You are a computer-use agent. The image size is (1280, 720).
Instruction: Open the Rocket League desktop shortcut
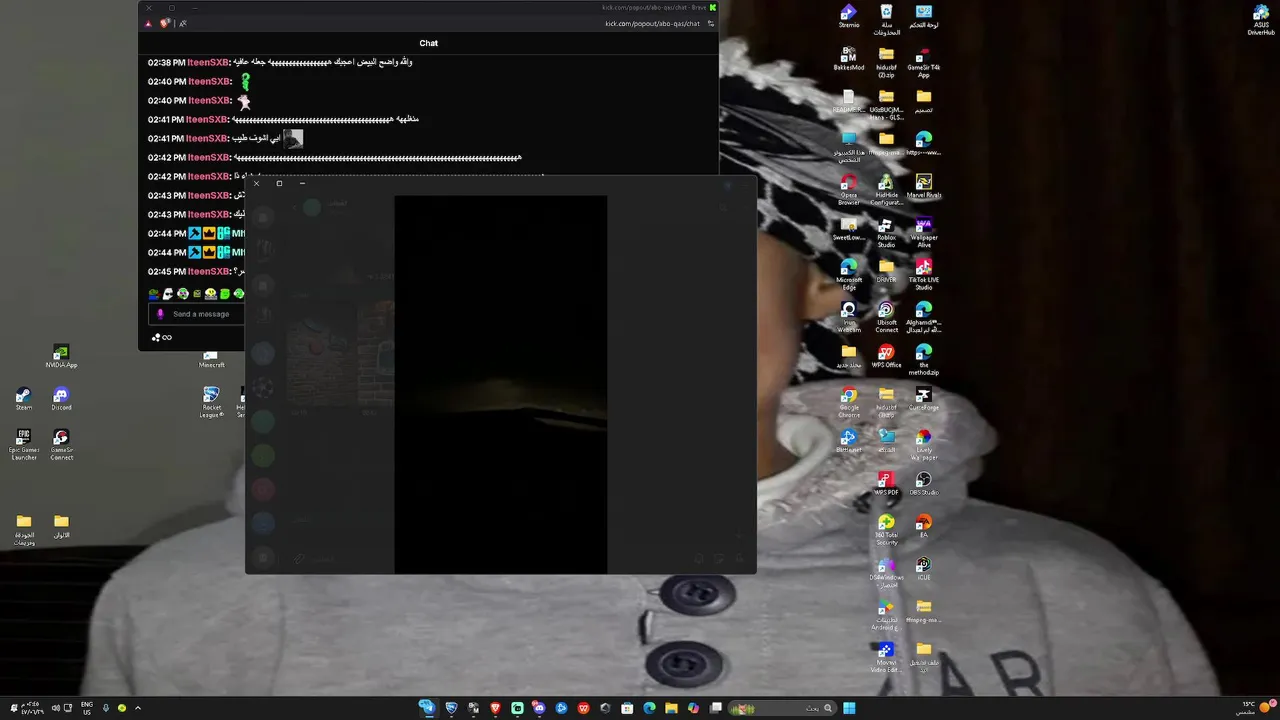[211, 402]
